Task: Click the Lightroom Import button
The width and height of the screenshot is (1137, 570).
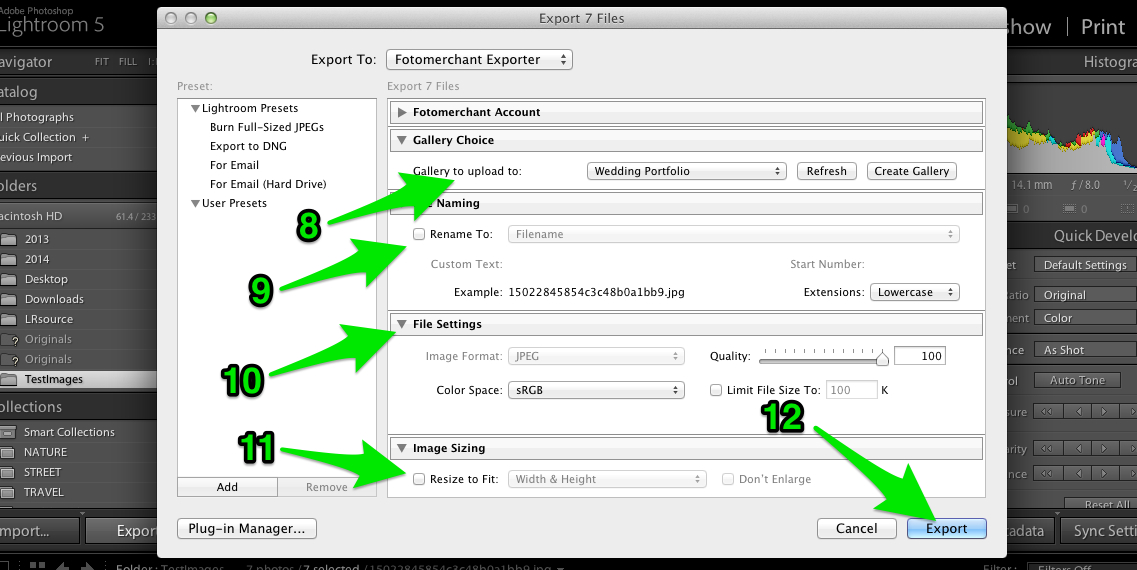Action: click(39, 531)
